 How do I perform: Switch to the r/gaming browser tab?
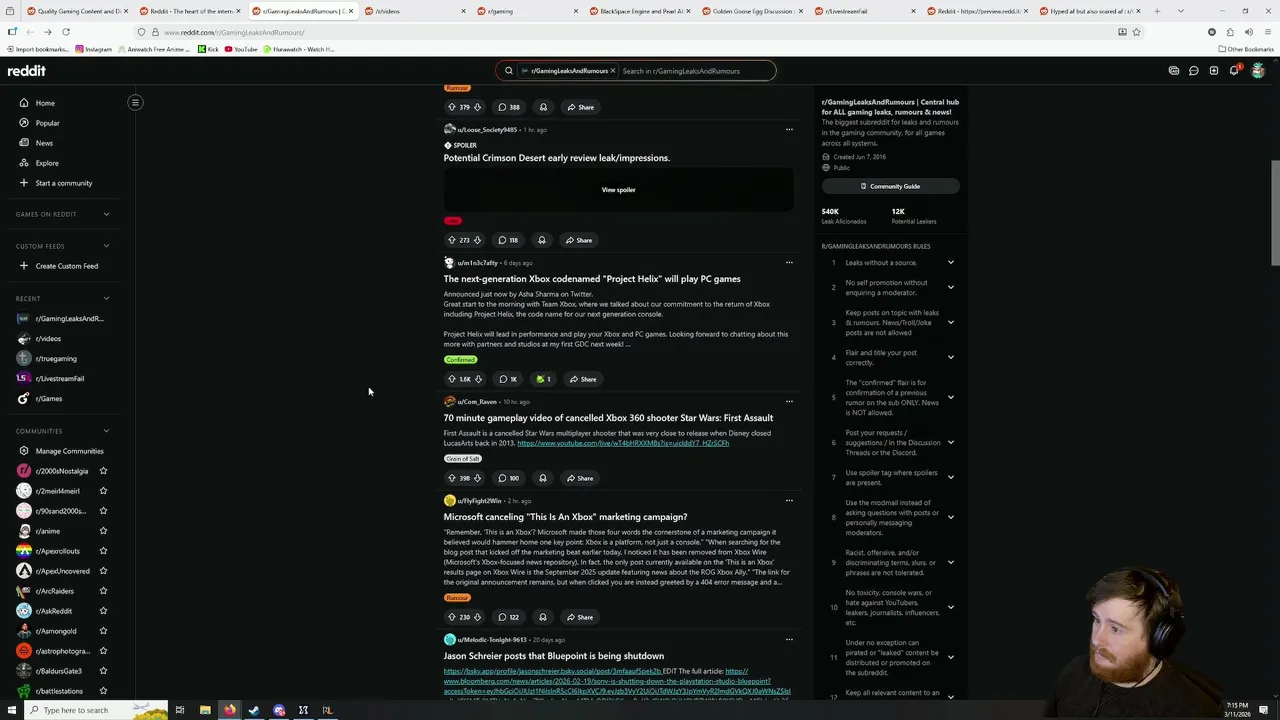point(528,11)
